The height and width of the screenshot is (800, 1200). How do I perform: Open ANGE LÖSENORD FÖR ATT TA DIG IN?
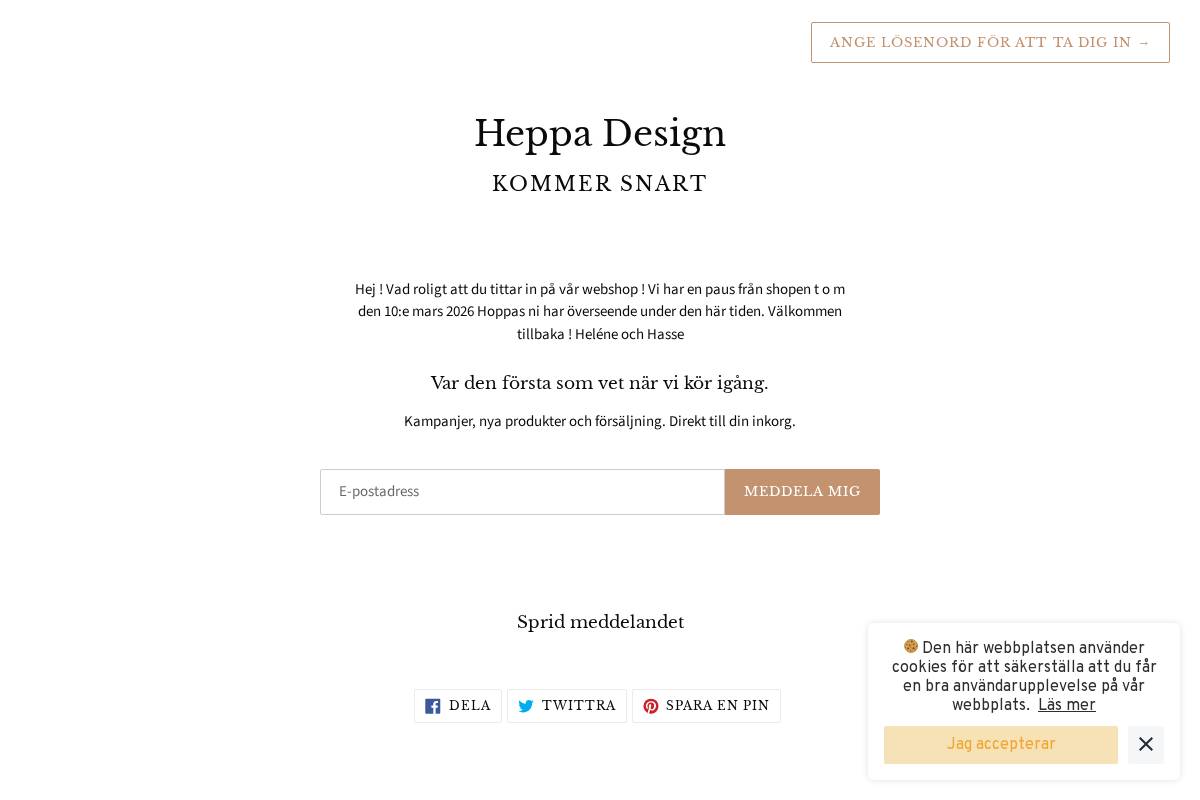(x=990, y=42)
